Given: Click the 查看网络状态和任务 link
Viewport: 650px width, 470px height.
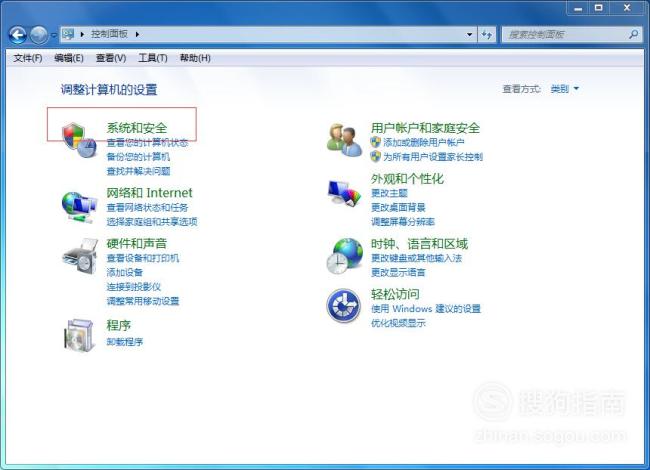Looking at the screenshot, I should [147, 207].
